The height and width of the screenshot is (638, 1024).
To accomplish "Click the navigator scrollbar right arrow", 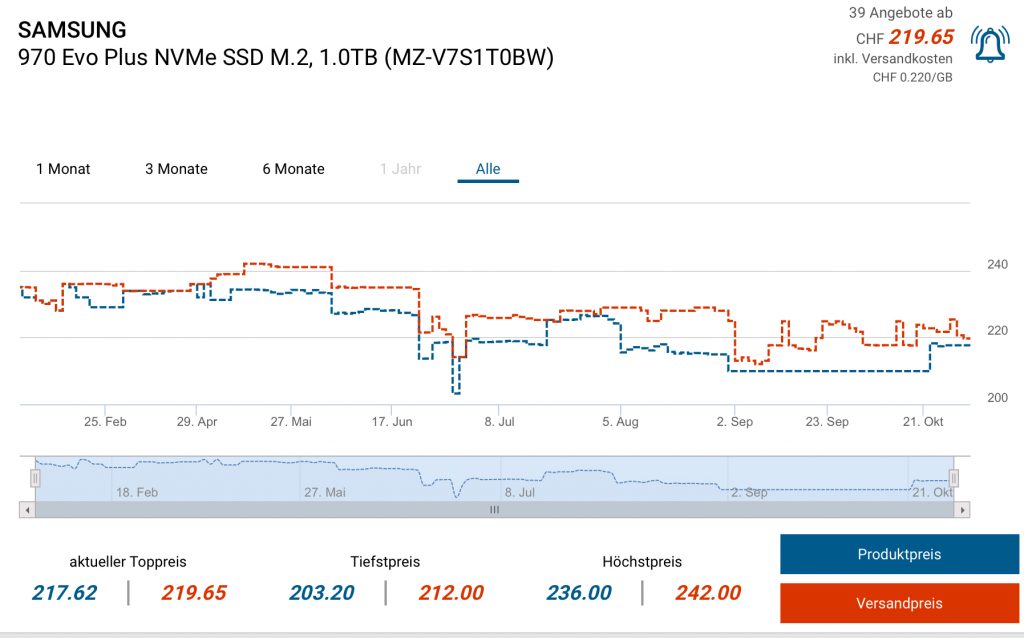I will (x=962, y=510).
